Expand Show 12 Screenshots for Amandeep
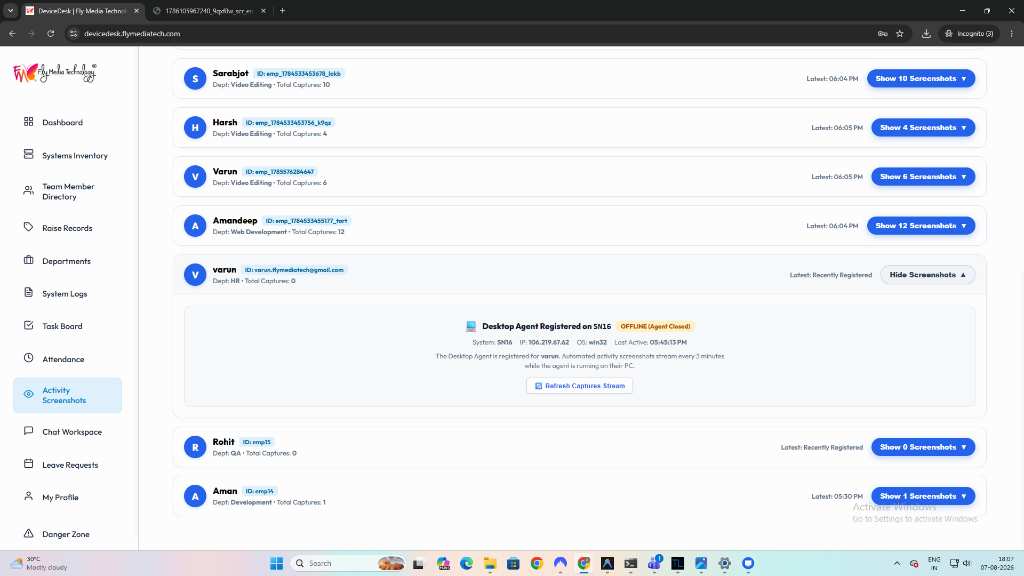 921,225
